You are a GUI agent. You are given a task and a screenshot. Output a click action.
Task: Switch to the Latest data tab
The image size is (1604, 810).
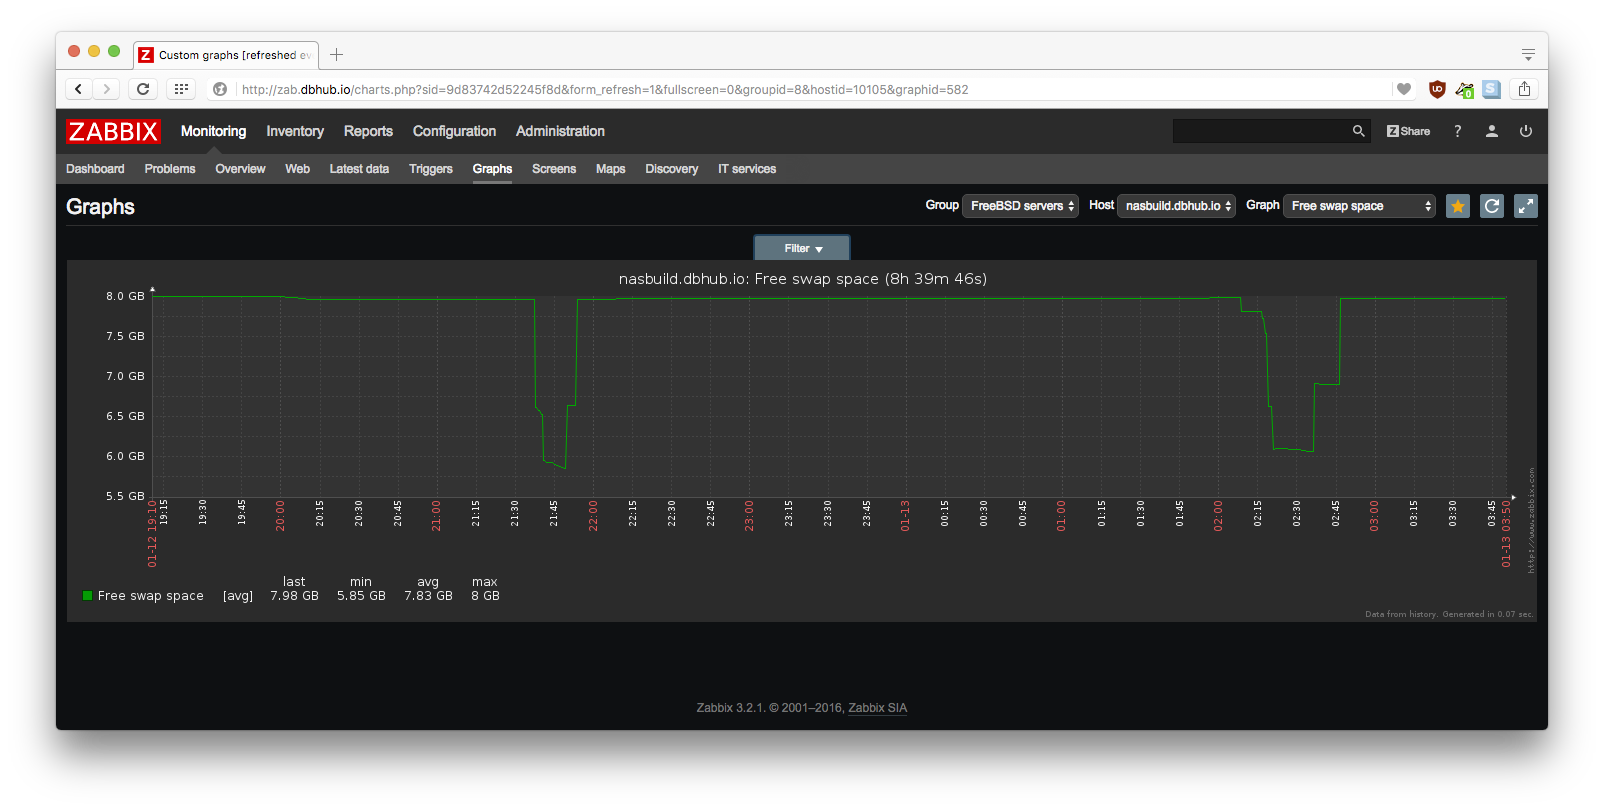coord(359,169)
